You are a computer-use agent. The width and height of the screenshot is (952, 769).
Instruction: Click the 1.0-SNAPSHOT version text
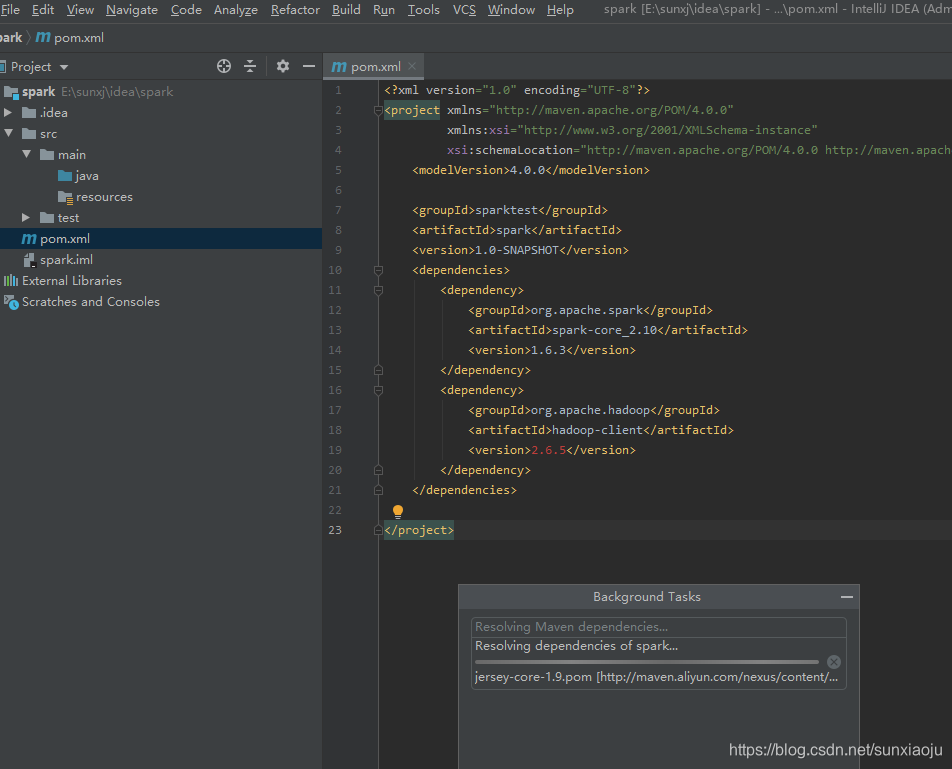tap(517, 250)
